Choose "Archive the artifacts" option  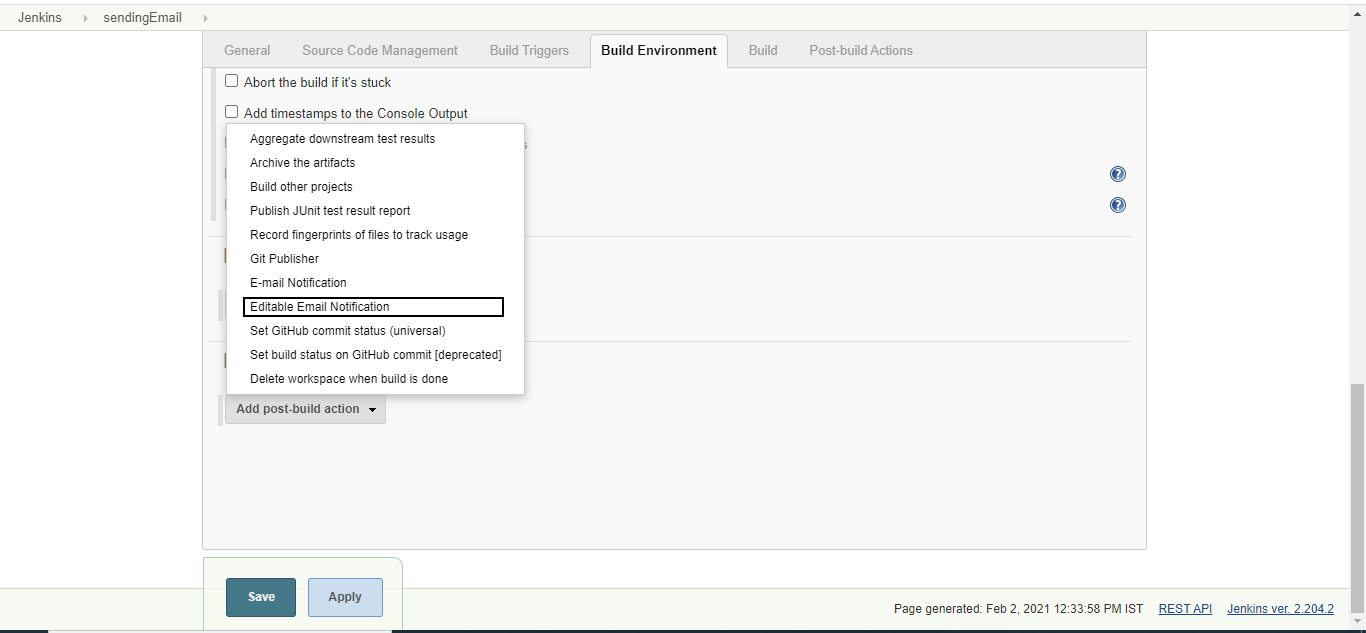(x=302, y=162)
